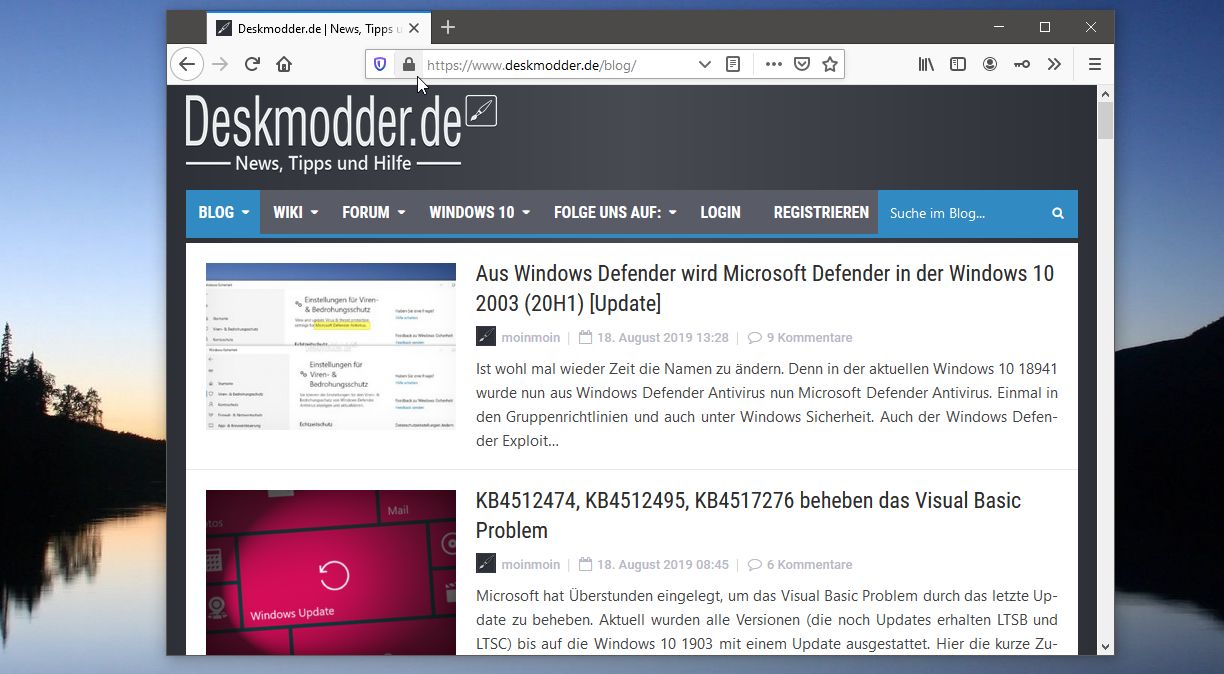Click the search magnifier in blog search
Image resolution: width=1224 pixels, height=674 pixels.
[1058, 213]
